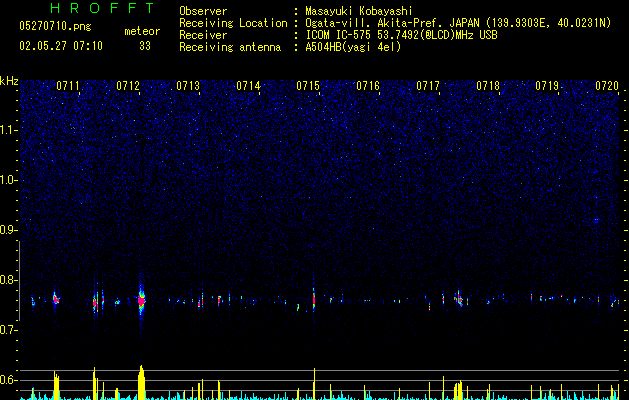Click the meteor label
The width and height of the screenshot is (629, 400).
click(142, 31)
